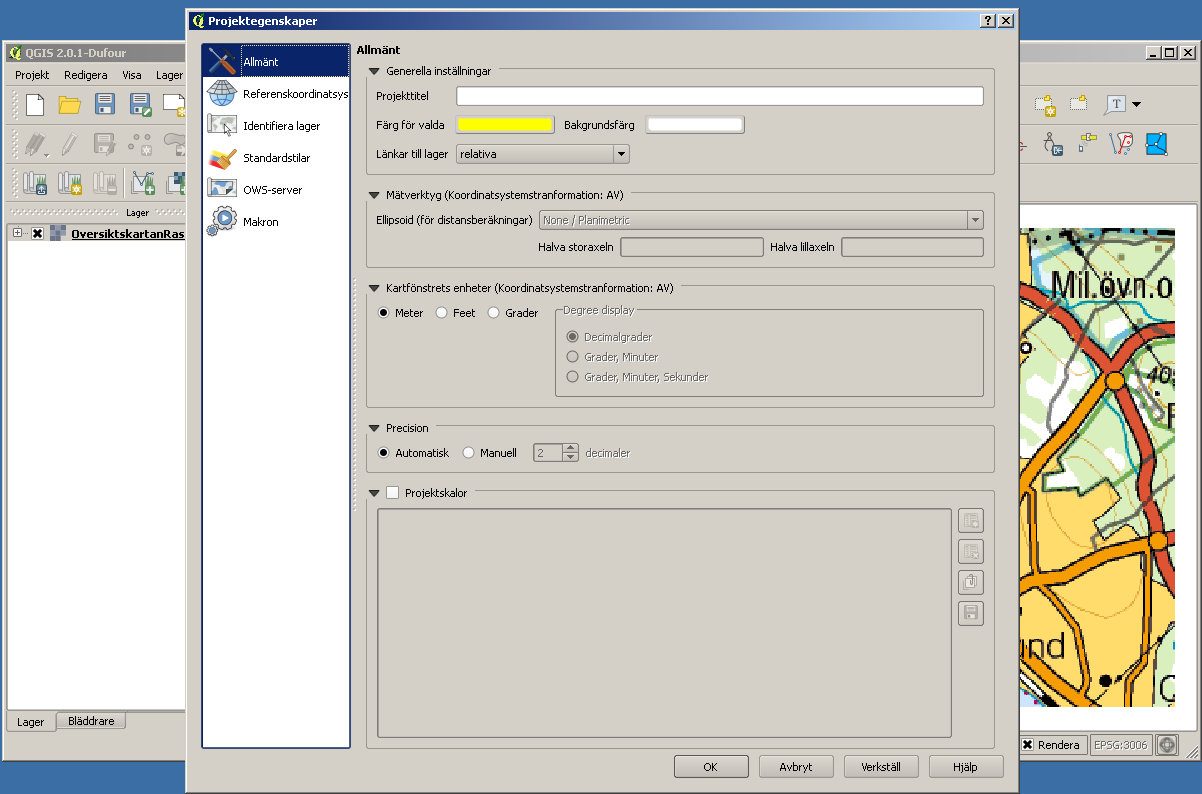The image size is (1202, 794).
Task: Collapse the Generella inställningar section
Action: tap(375, 71)
